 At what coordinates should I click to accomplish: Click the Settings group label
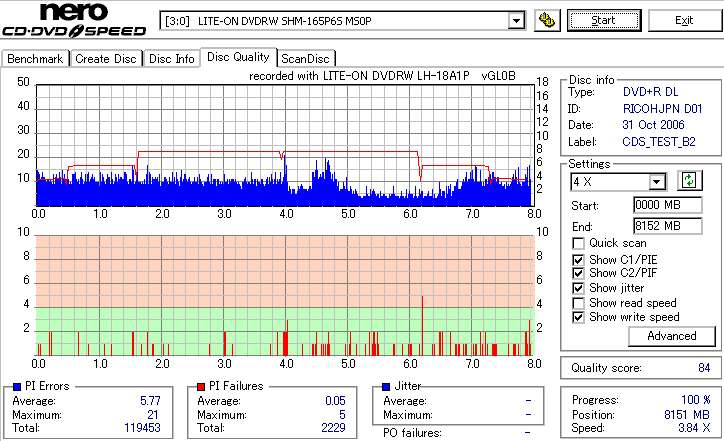(589, 164)
